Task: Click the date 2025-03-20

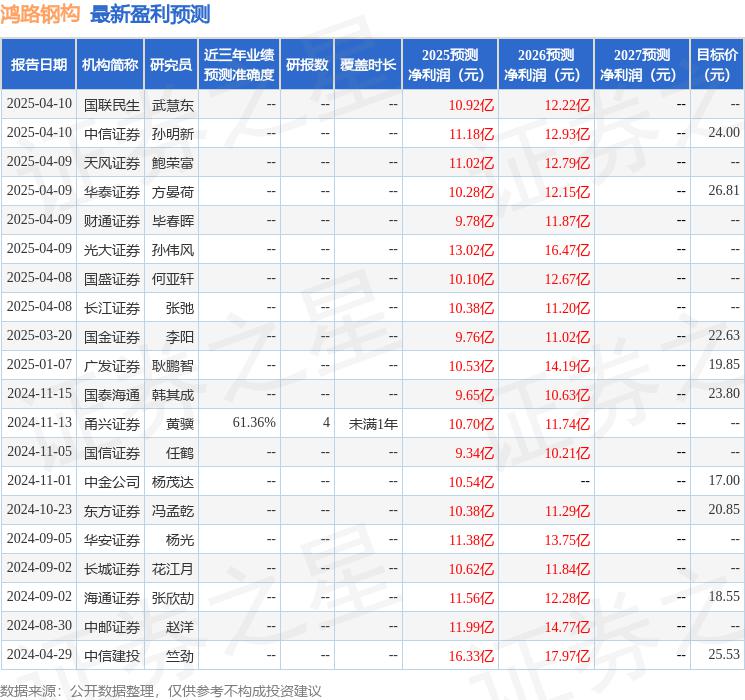Action: (39, 336)
